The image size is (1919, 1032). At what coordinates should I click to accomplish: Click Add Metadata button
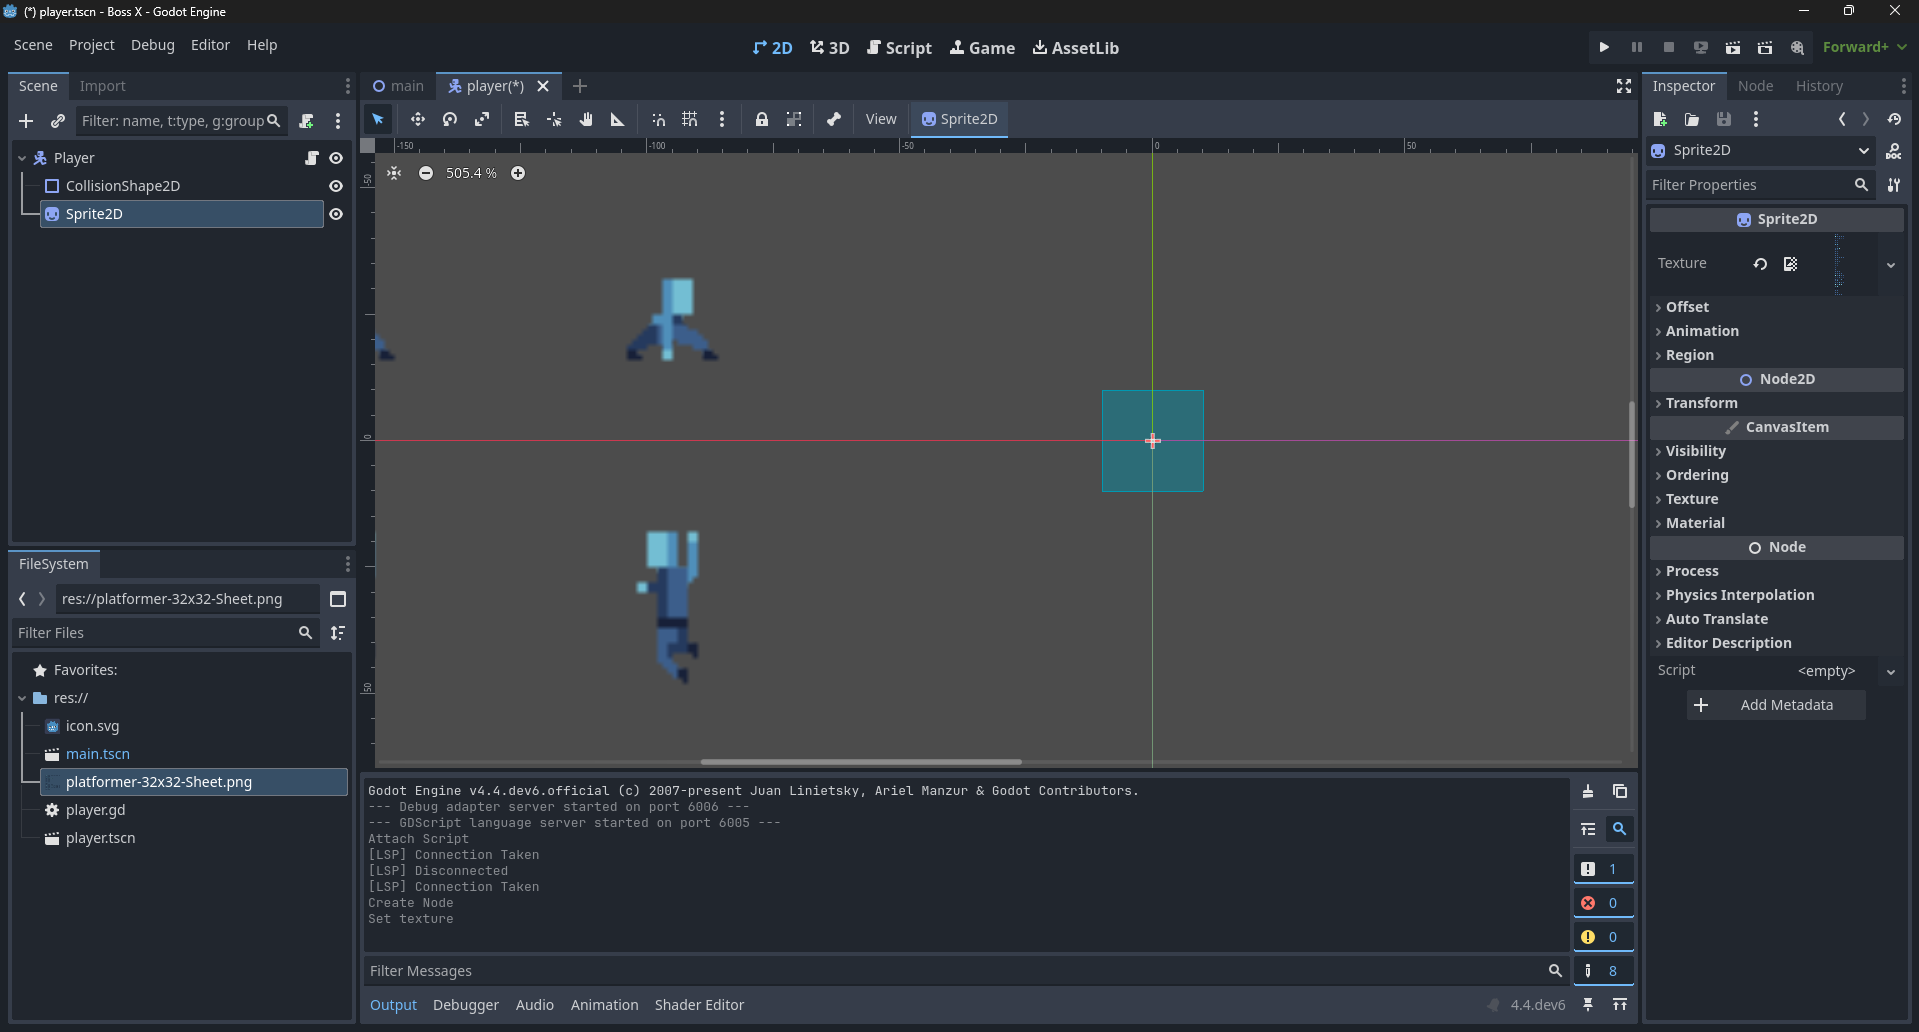click(x=1776, y=705)
